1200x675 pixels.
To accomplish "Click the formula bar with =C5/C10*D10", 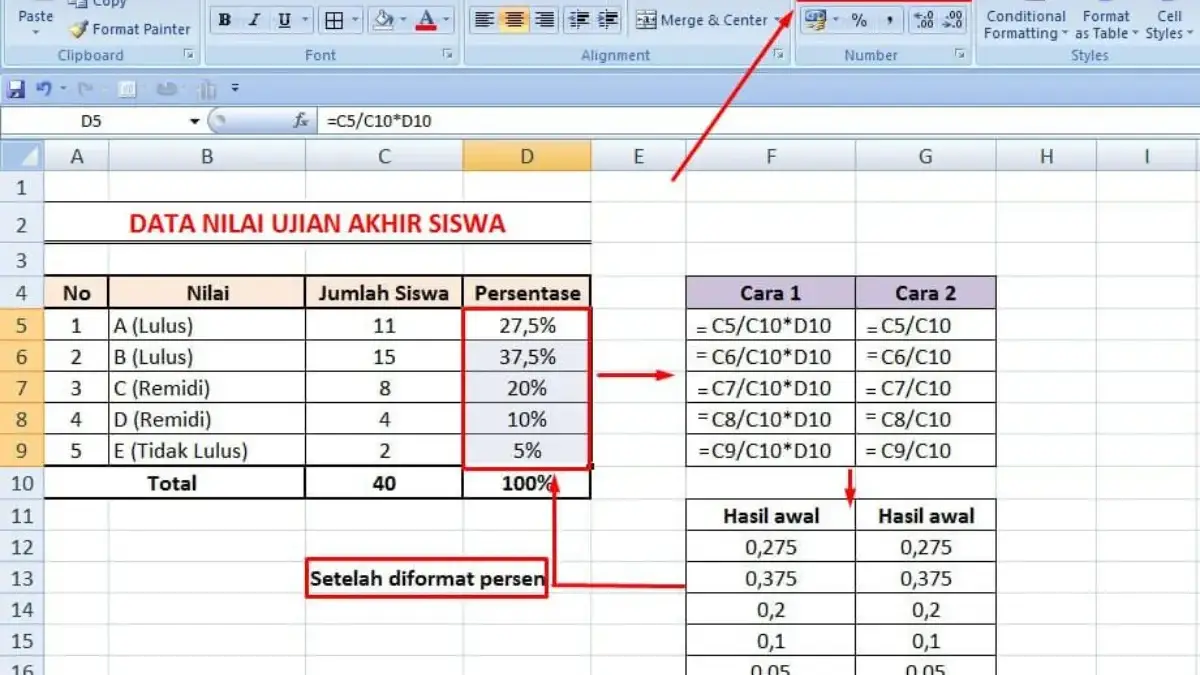I will coord(758,121).
